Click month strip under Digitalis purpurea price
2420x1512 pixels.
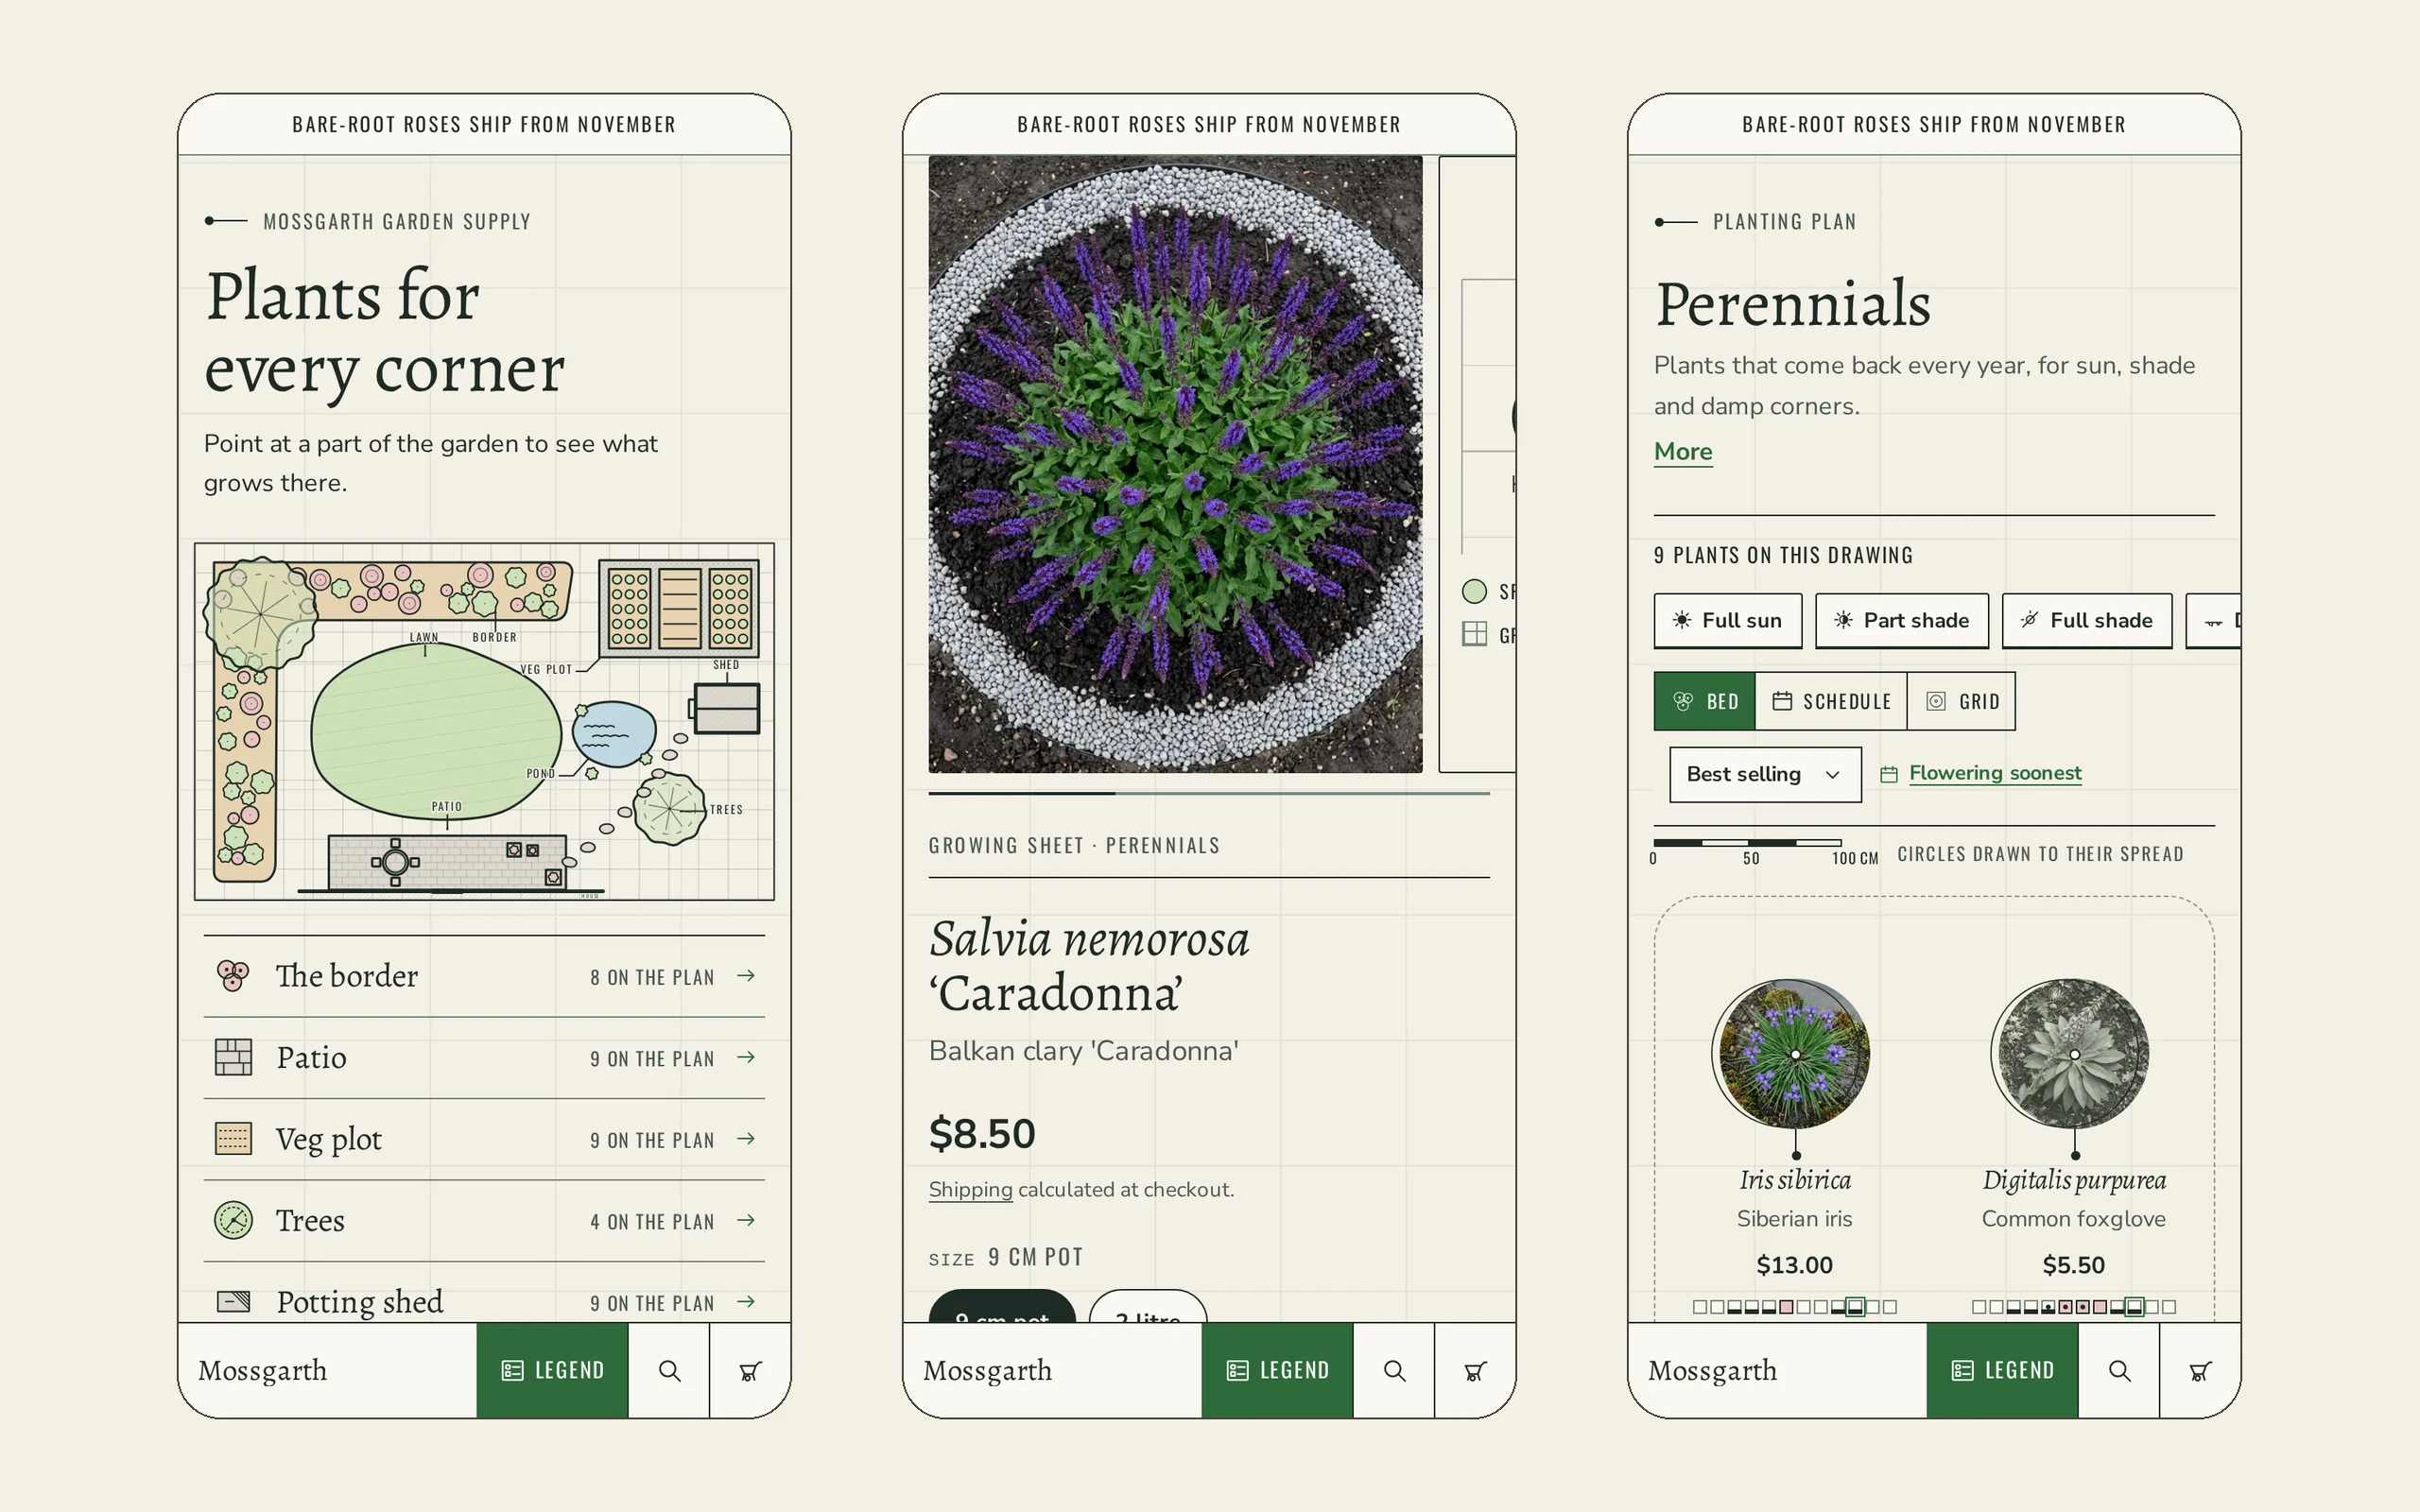(2074, 1306)
